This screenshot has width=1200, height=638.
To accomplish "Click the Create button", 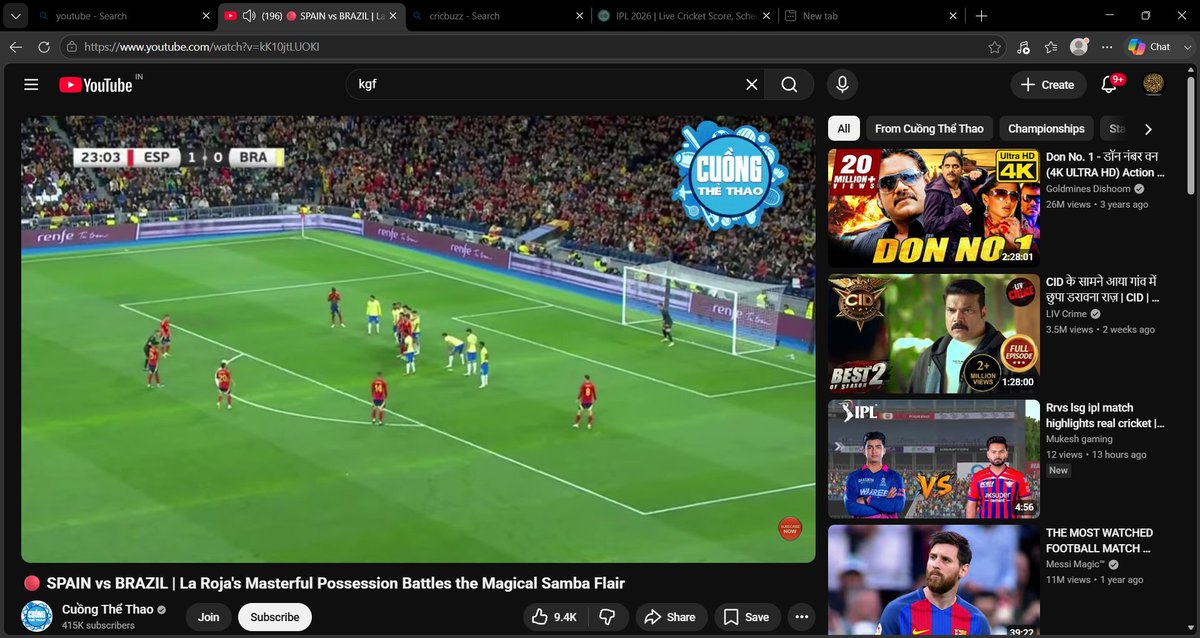I will [1047, 85].
